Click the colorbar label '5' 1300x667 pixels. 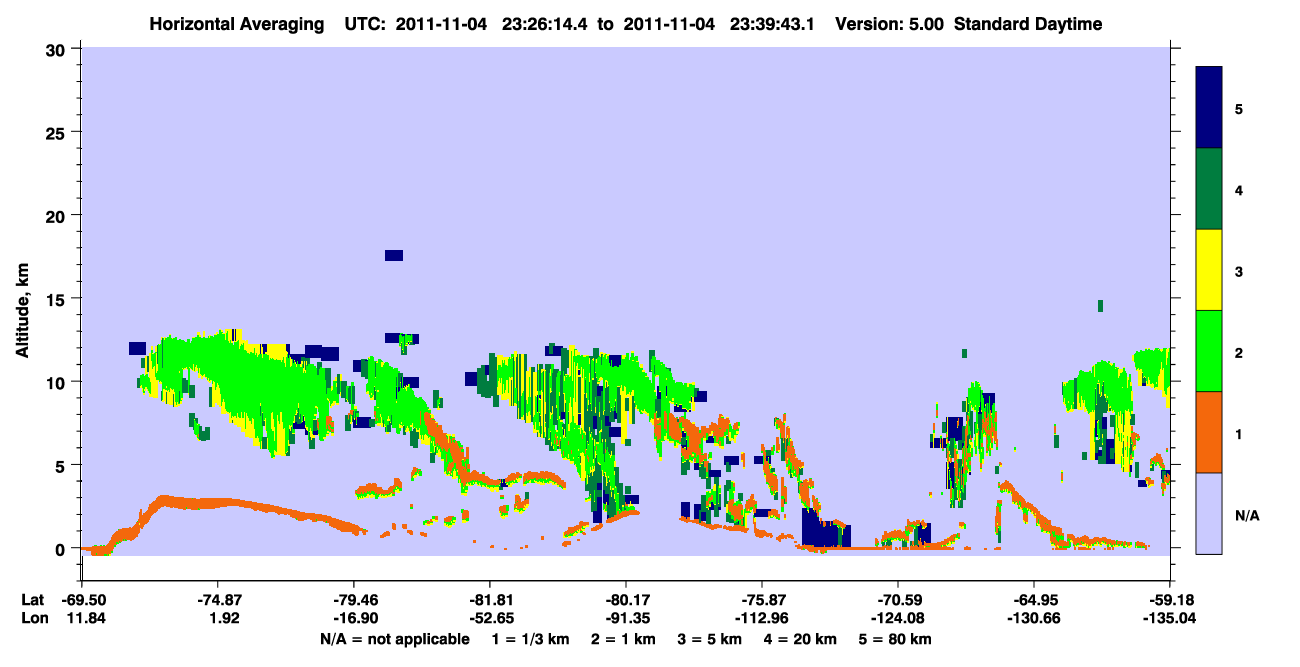pos(1239,108)
